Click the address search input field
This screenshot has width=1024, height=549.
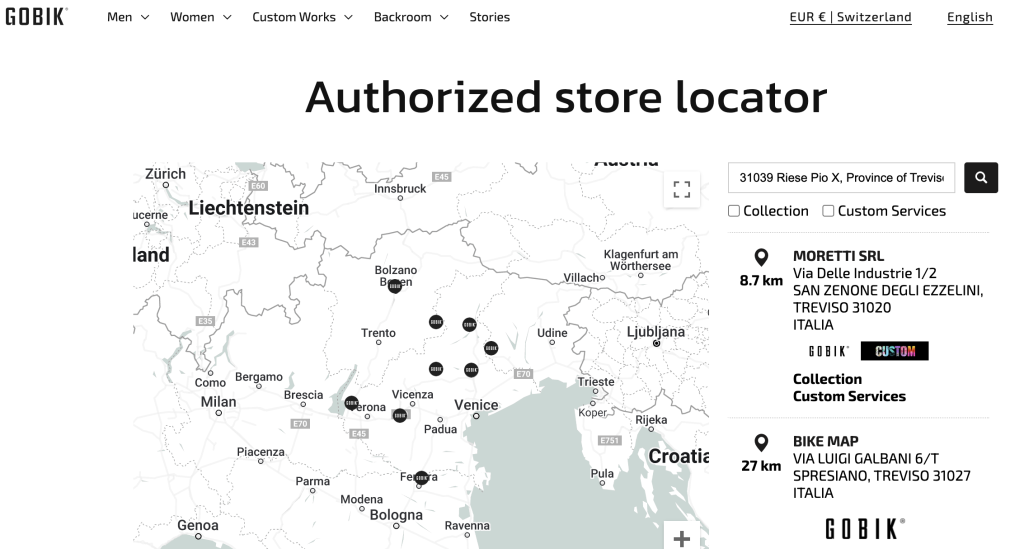(x=841, y=178)
